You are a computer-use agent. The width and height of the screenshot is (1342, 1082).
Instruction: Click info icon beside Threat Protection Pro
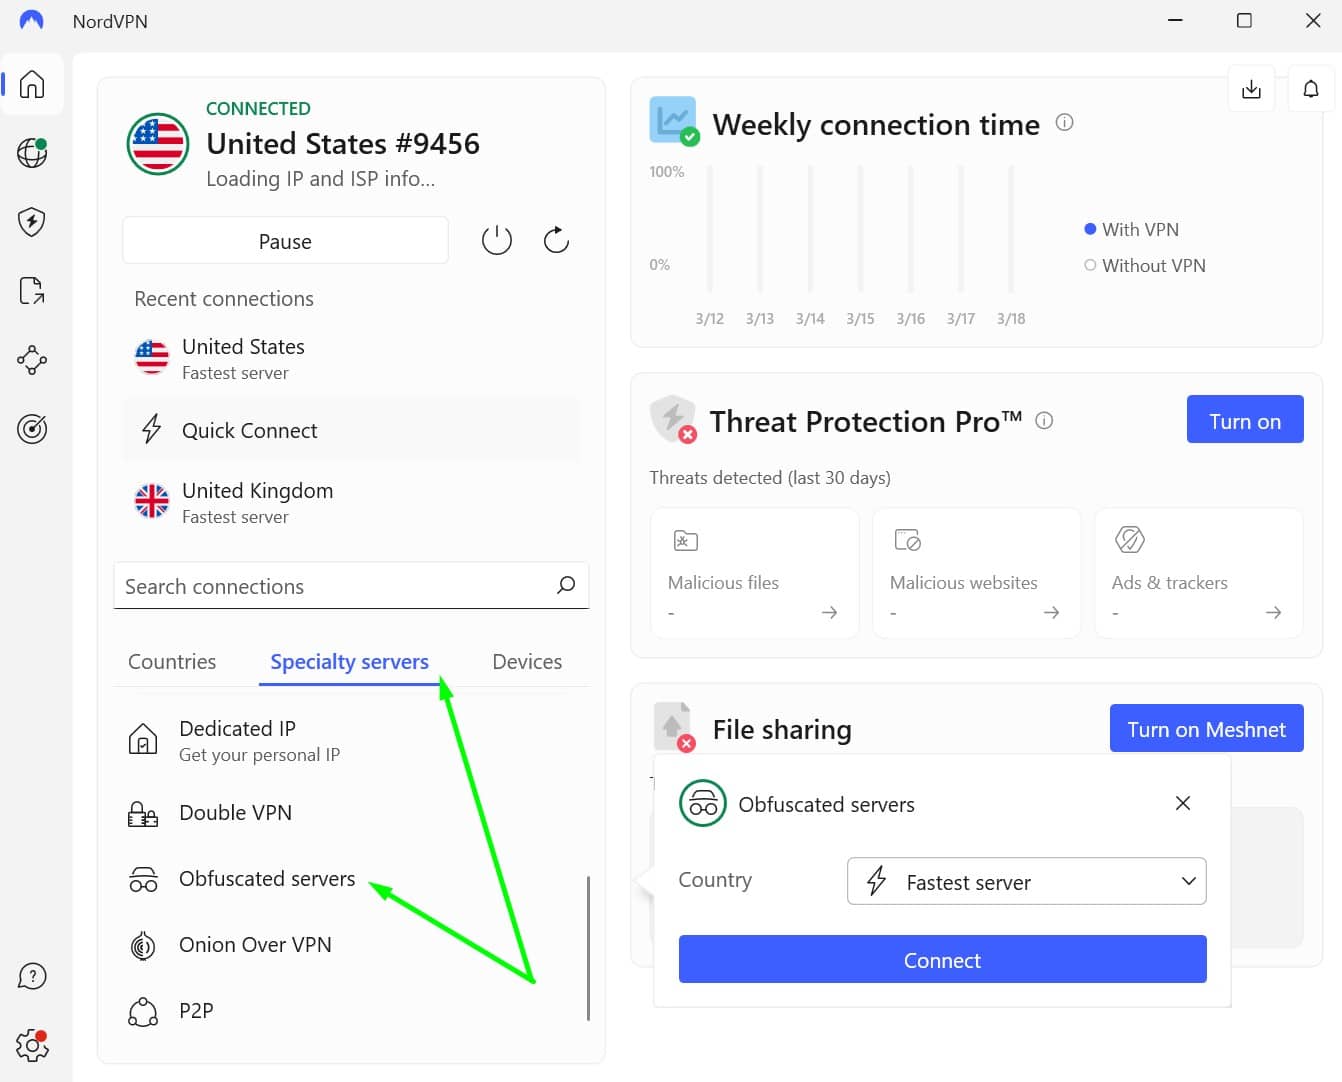coord(1044,421)
